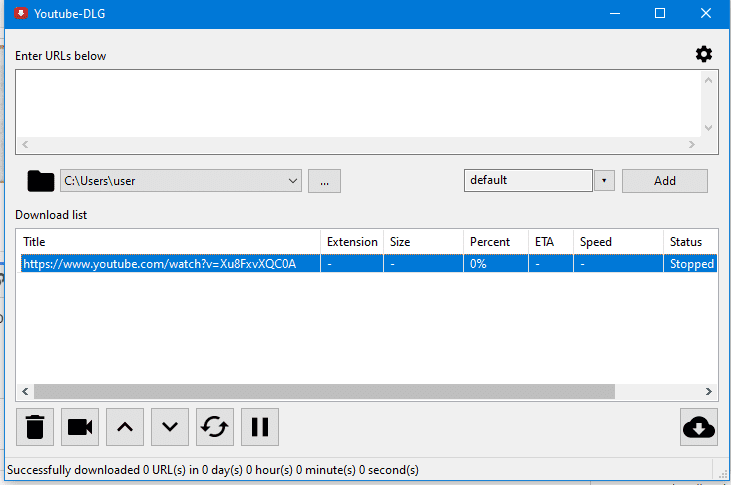Click the status bar download summary text
Viewport: 731px width, 485px height.
coord(213,470)
